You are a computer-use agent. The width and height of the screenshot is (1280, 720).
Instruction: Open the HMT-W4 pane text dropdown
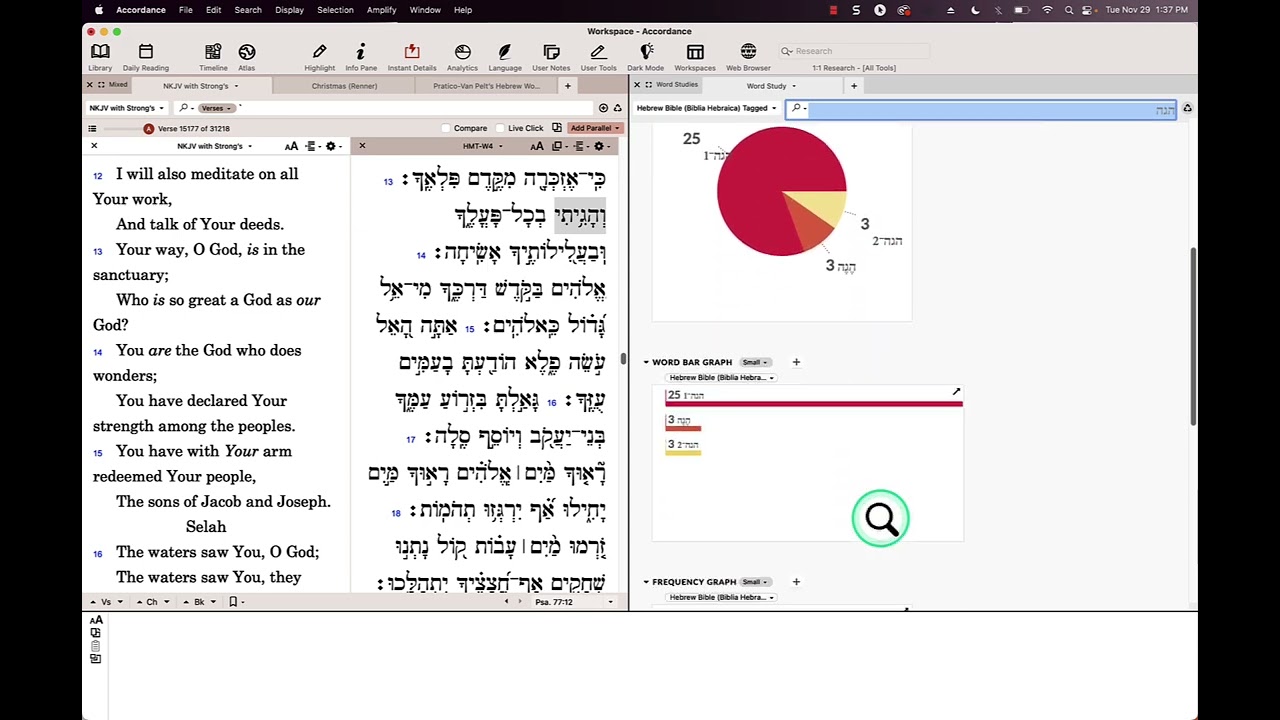point(481,146)
